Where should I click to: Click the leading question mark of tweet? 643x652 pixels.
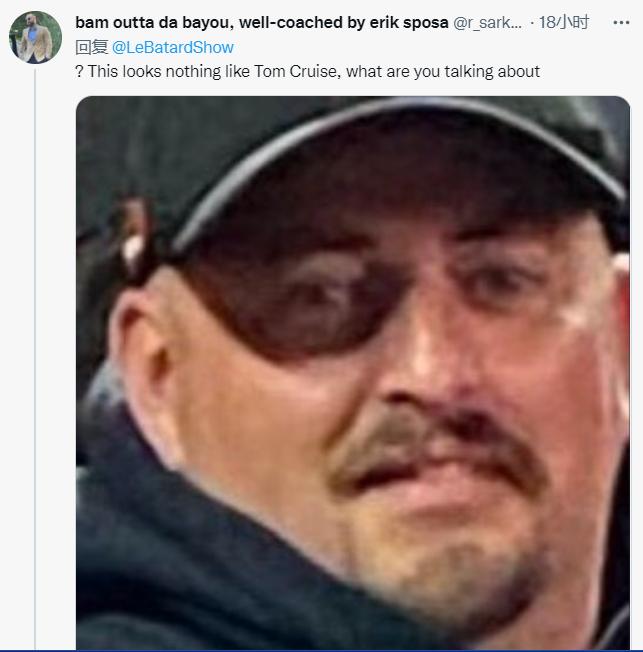click(x=79, y=72)
